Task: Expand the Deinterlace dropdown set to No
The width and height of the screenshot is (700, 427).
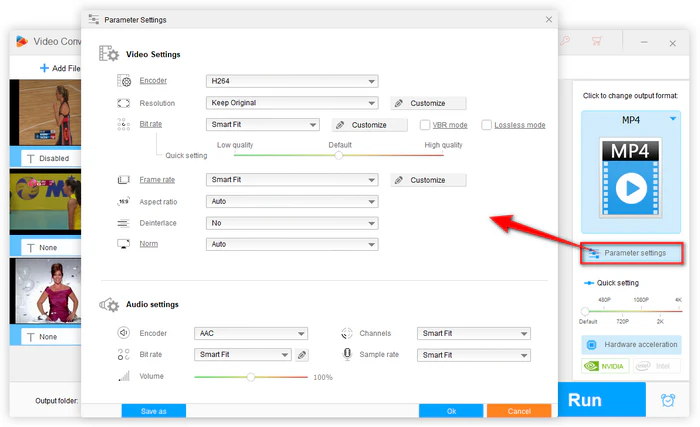Action: [292, 223]
